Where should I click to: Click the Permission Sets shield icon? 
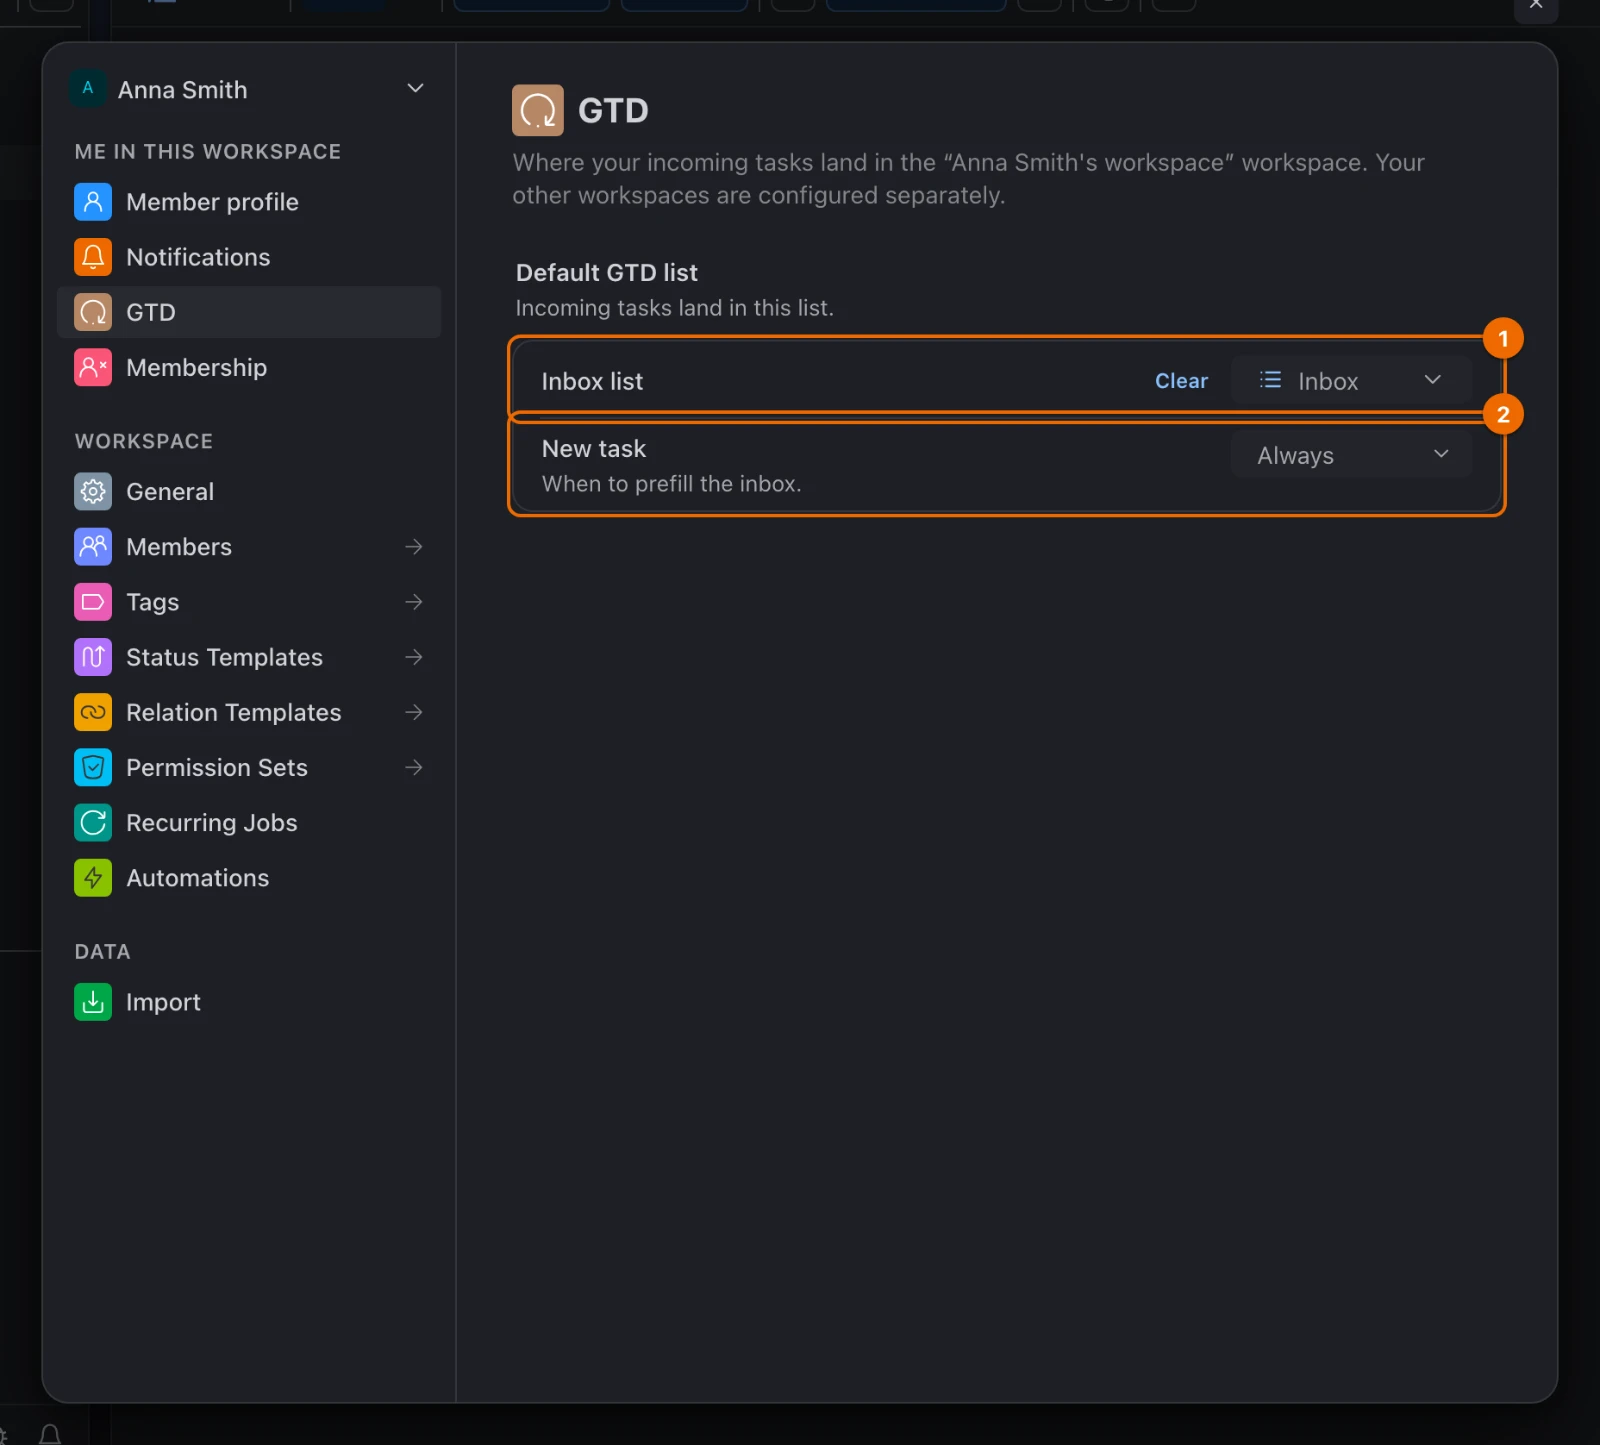[x=93, y=767]
